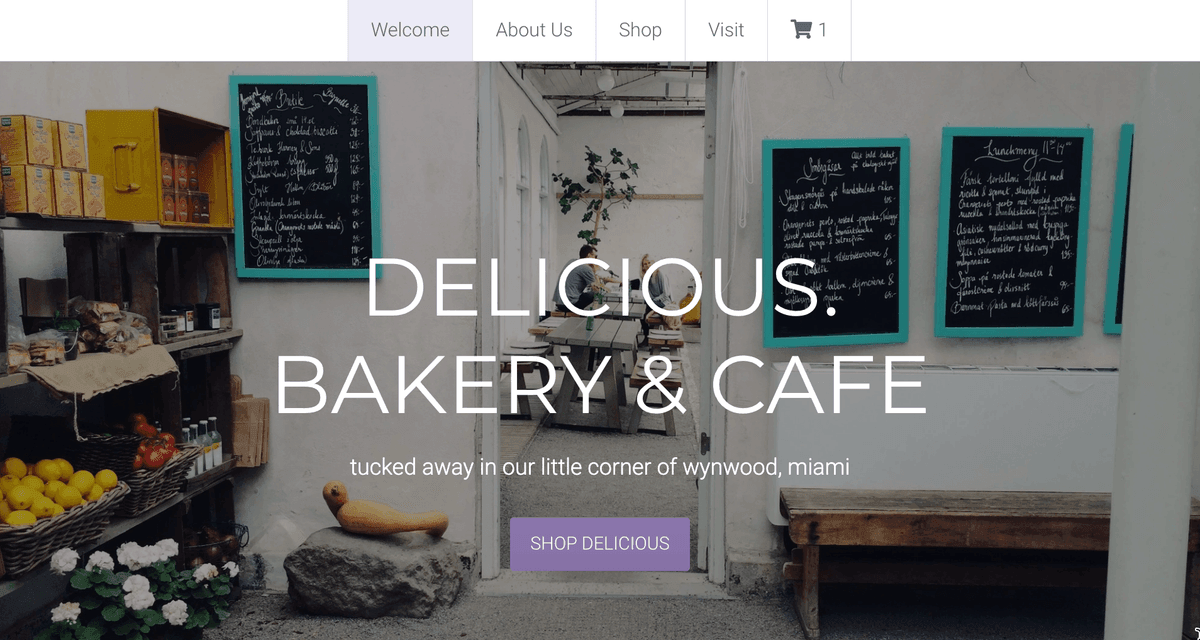The height and width of the screenshot is (640, 1200).
Task: Select Shop in the navigation bar
Action: pos(640,30)
